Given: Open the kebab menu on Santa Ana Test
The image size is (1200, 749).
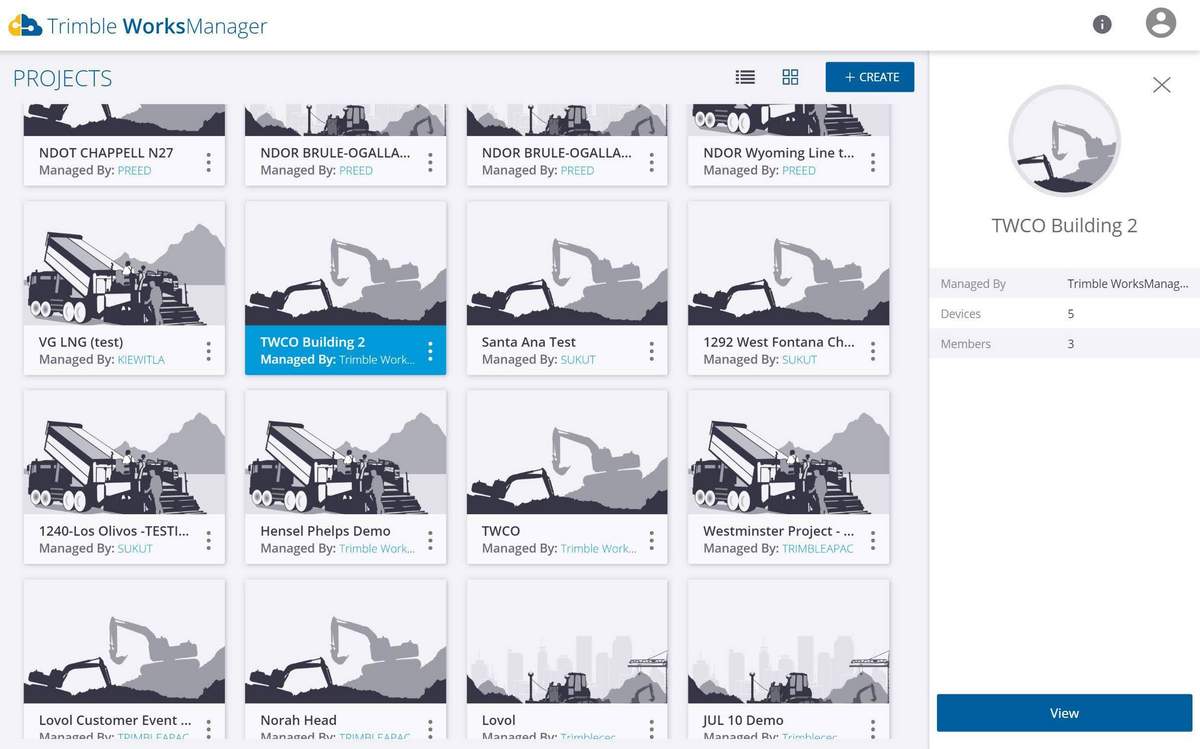Looking at the screenshot, I should pos(650,350).
